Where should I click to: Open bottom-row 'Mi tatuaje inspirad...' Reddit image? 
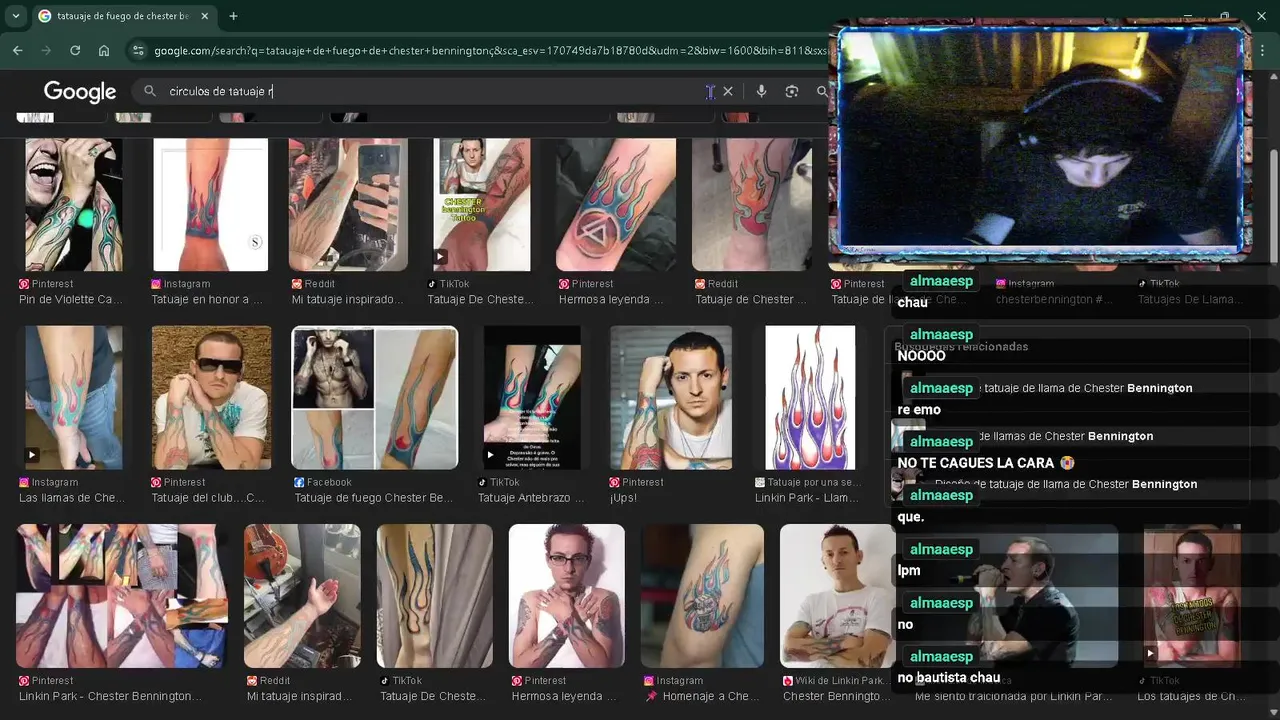coord(302,596)
